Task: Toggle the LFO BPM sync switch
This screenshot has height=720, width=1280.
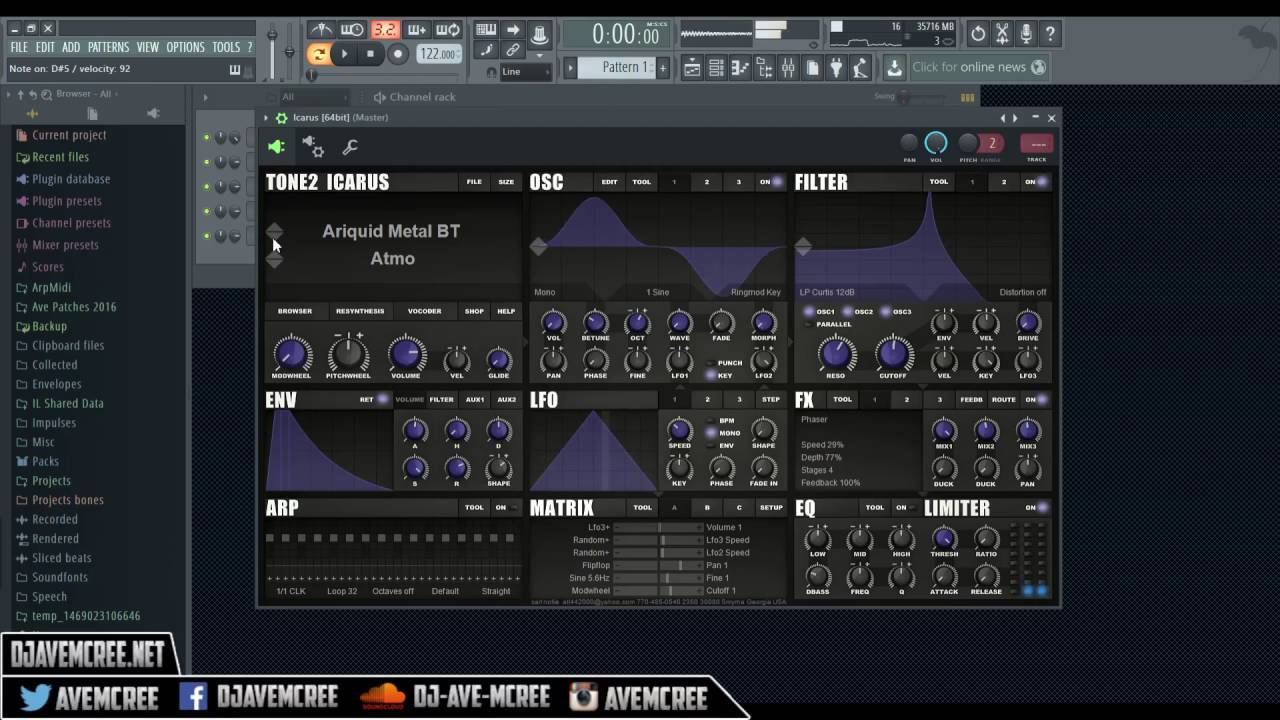Action: [x=711, y=421]
